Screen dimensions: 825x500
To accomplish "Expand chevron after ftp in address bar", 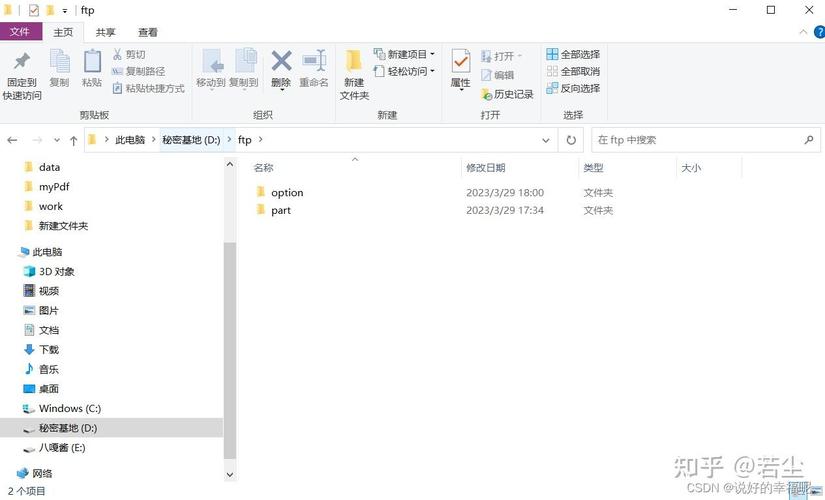I will [x=260, y=140].
